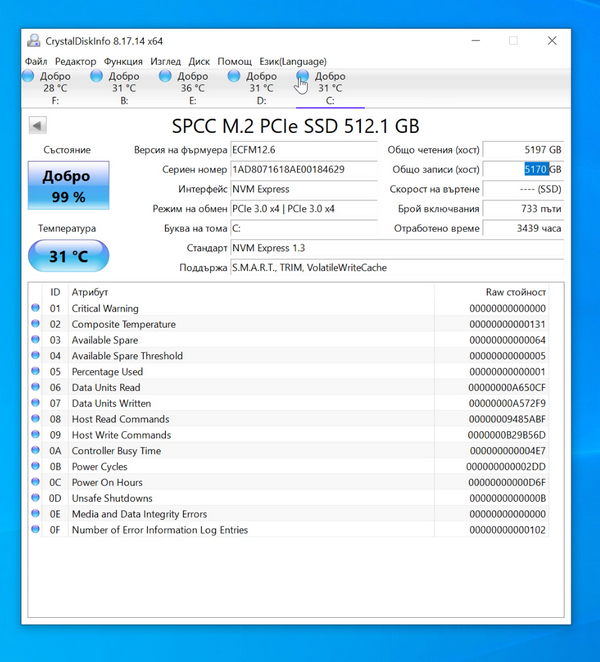This screenshot has height=662, width=600.
Task: Click status dot for Power On Hours
Action: (x=35, y=482)
